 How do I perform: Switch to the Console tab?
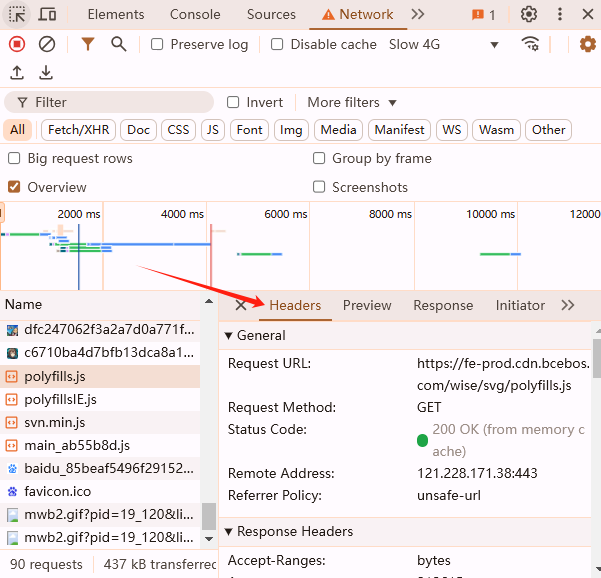click(195, 15)
